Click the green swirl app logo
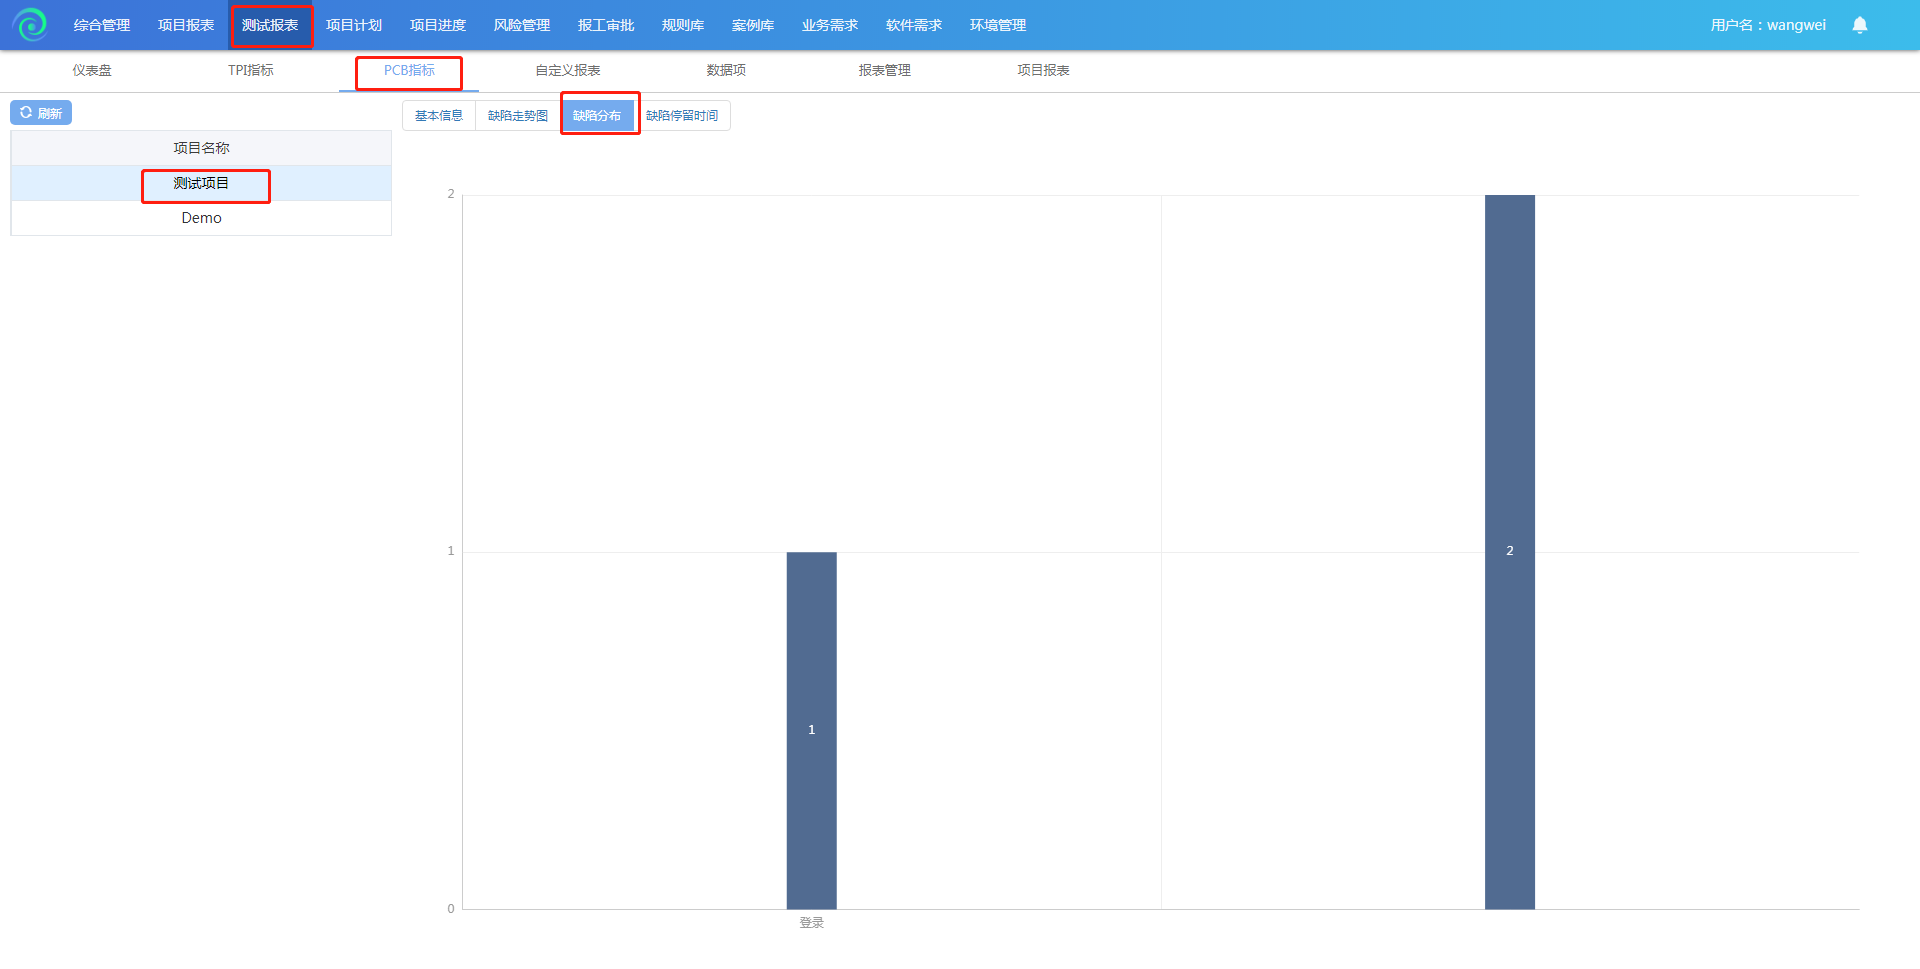Image resolution: width=1920 pixels, height=969 pixels. (30, 24)
